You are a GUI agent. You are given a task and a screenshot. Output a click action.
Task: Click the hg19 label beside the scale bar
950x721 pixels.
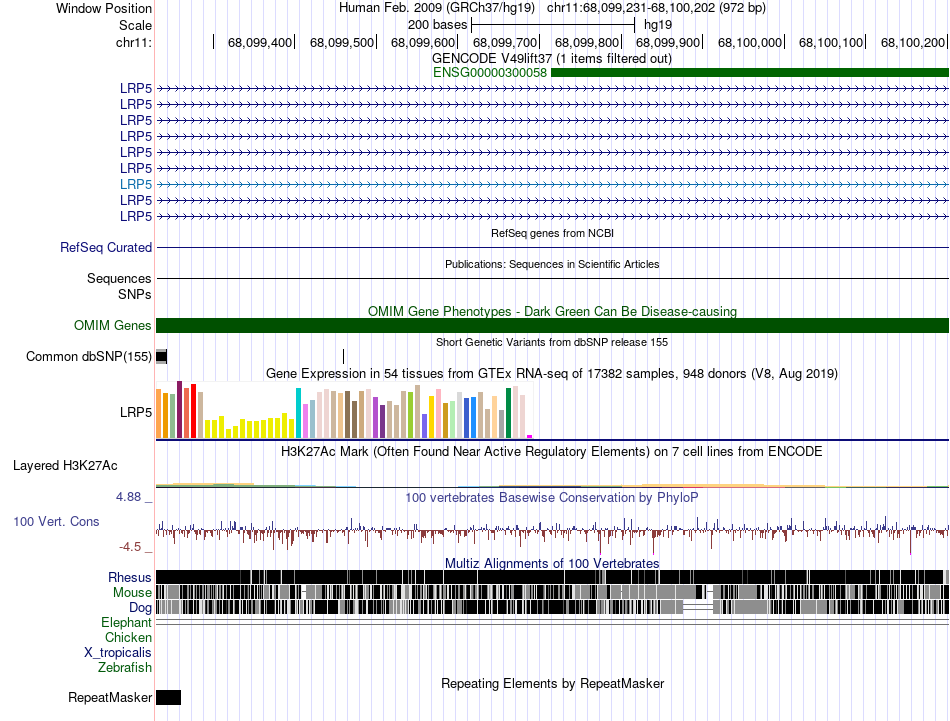tap(658, 25)
